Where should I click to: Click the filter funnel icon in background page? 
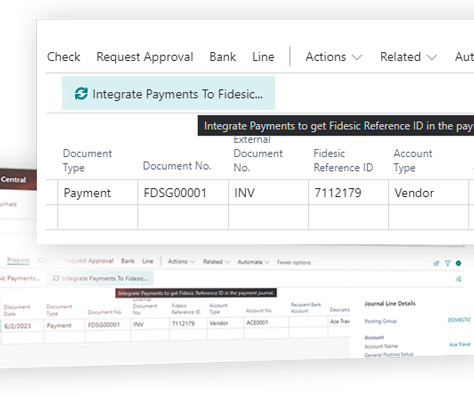pyautogui.click(x=448, y=263)
